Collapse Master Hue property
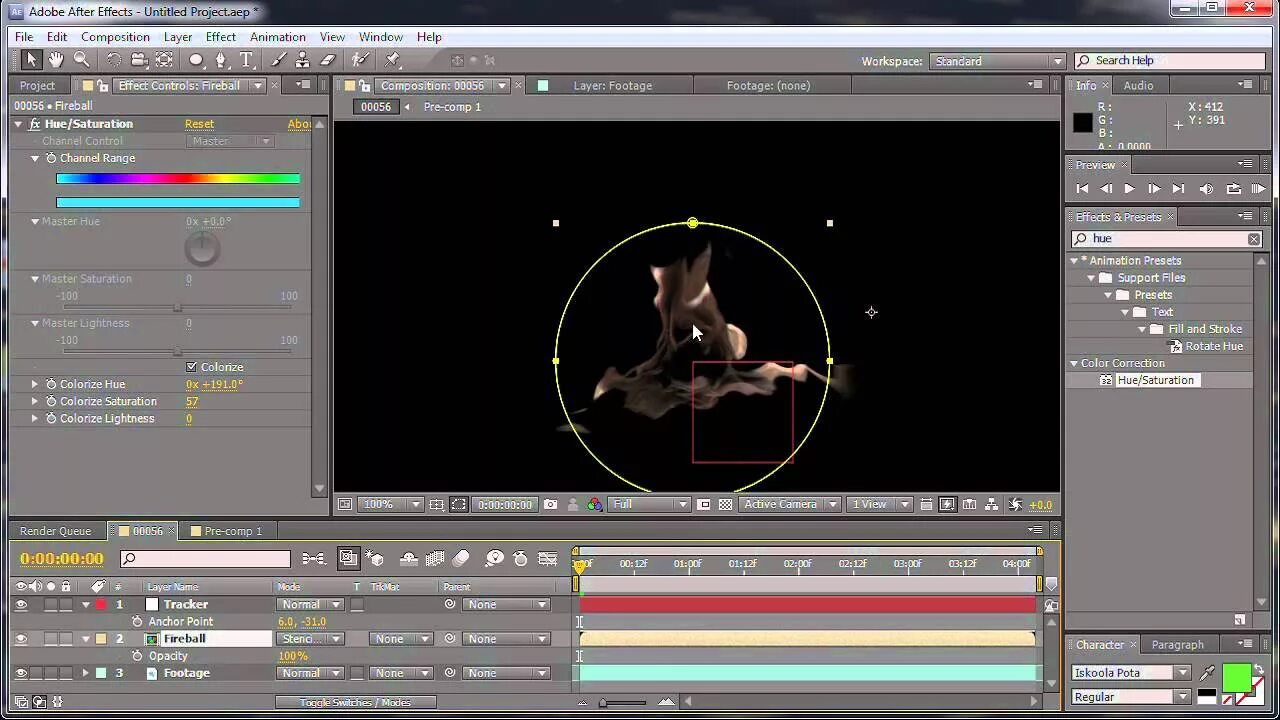 (x=35, y=221)
